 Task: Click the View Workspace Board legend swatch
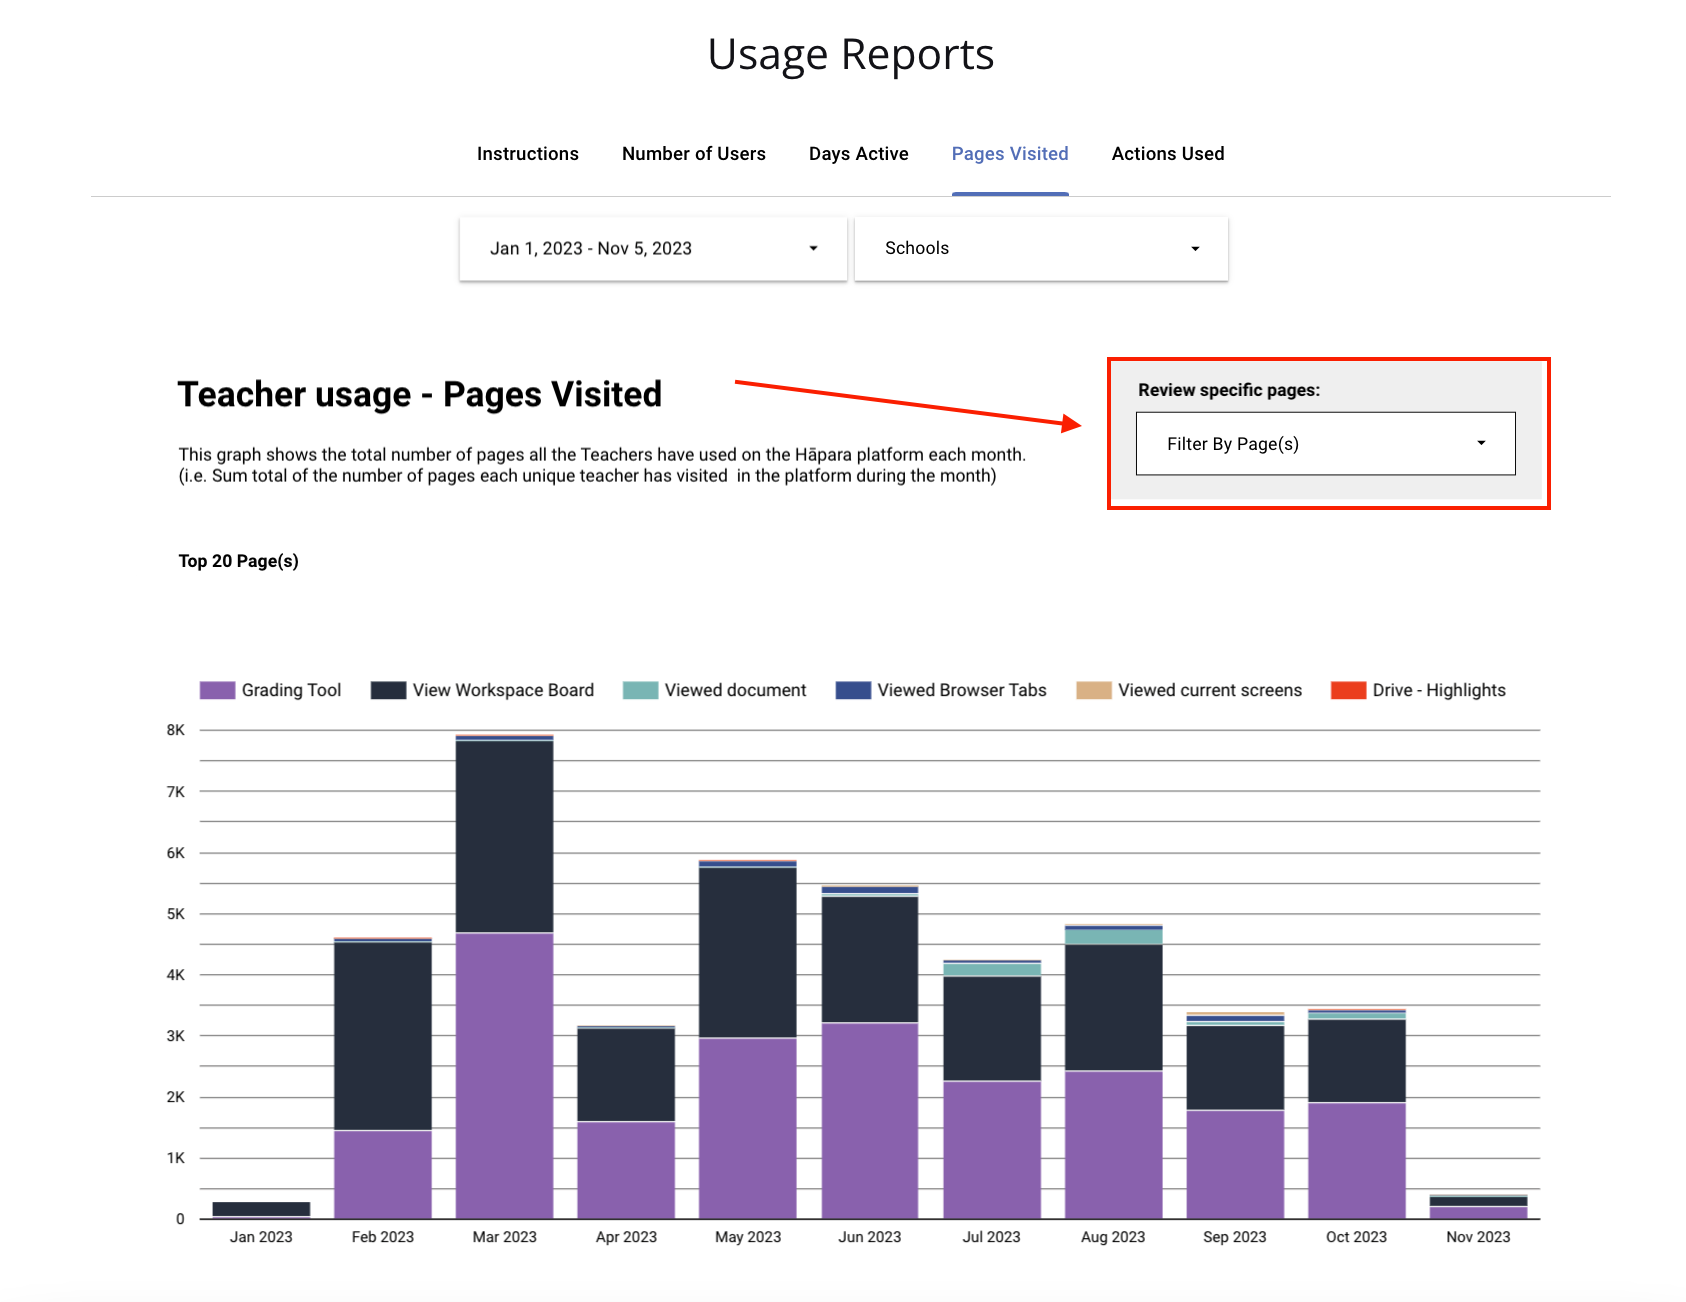pyautogui.click(x=388, y=690)
